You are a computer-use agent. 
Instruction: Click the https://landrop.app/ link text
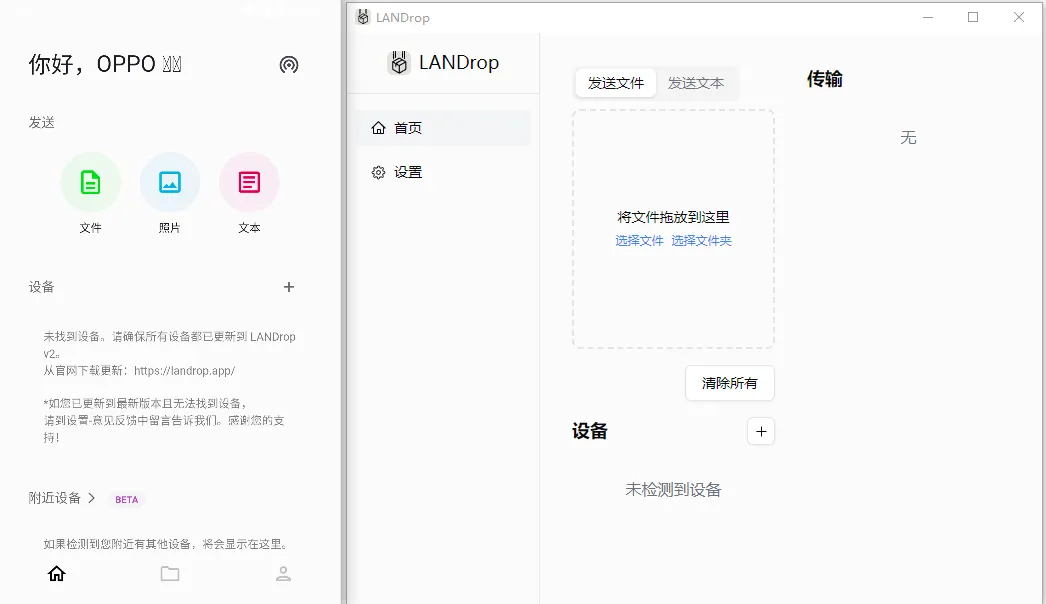pos(185,370)
